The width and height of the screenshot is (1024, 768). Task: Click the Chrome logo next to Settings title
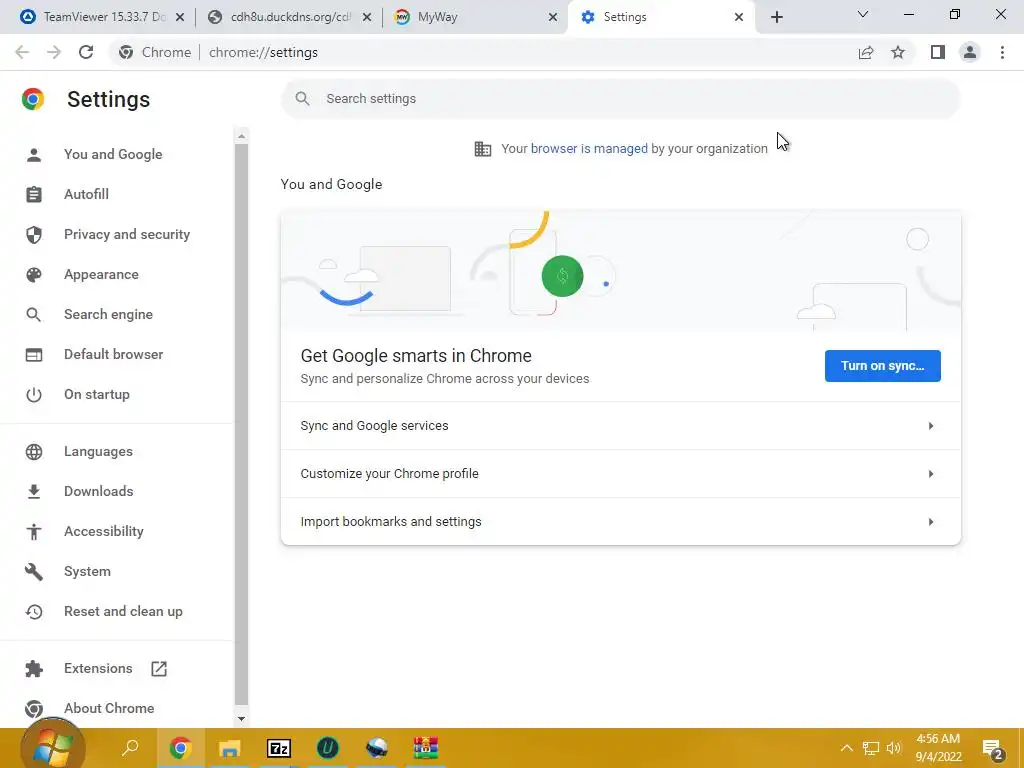click(x=33, y=99)
